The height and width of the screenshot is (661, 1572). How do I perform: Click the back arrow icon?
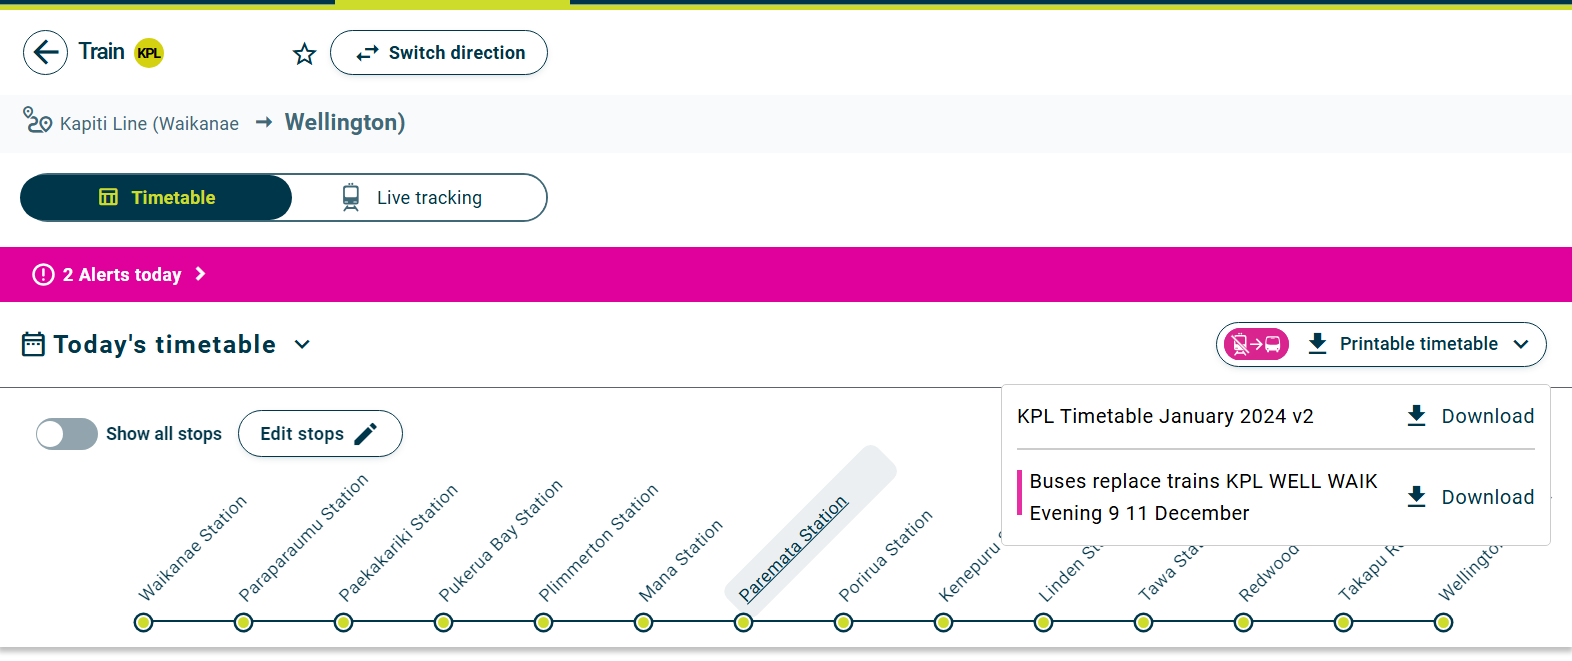point(45,52)
